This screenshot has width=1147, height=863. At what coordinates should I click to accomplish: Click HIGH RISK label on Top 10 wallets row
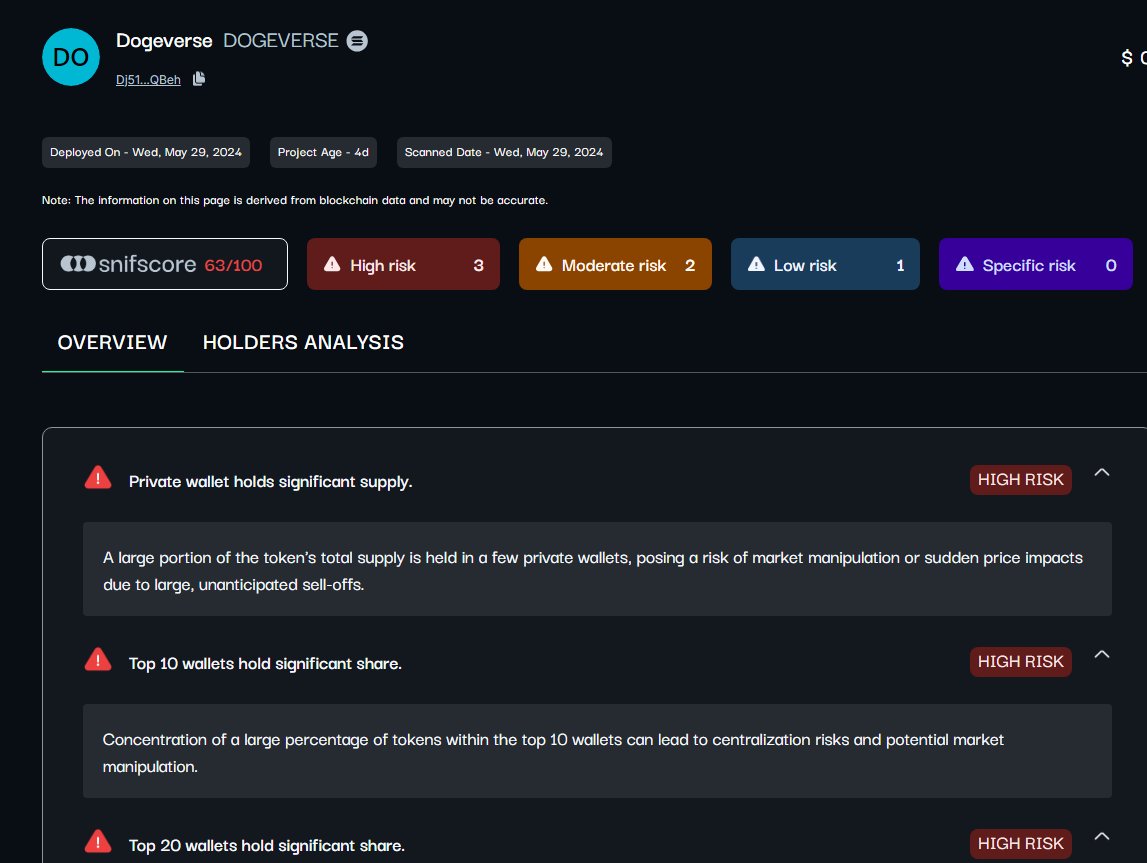1020,662
